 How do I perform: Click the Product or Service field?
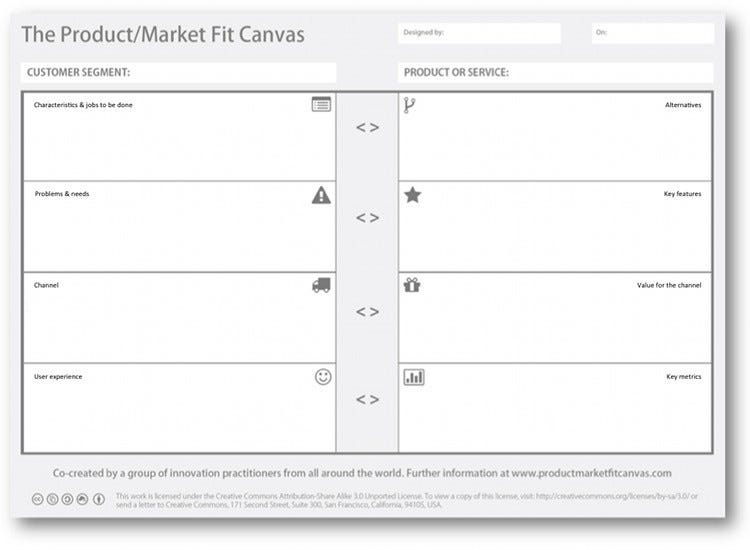[555, 73]
